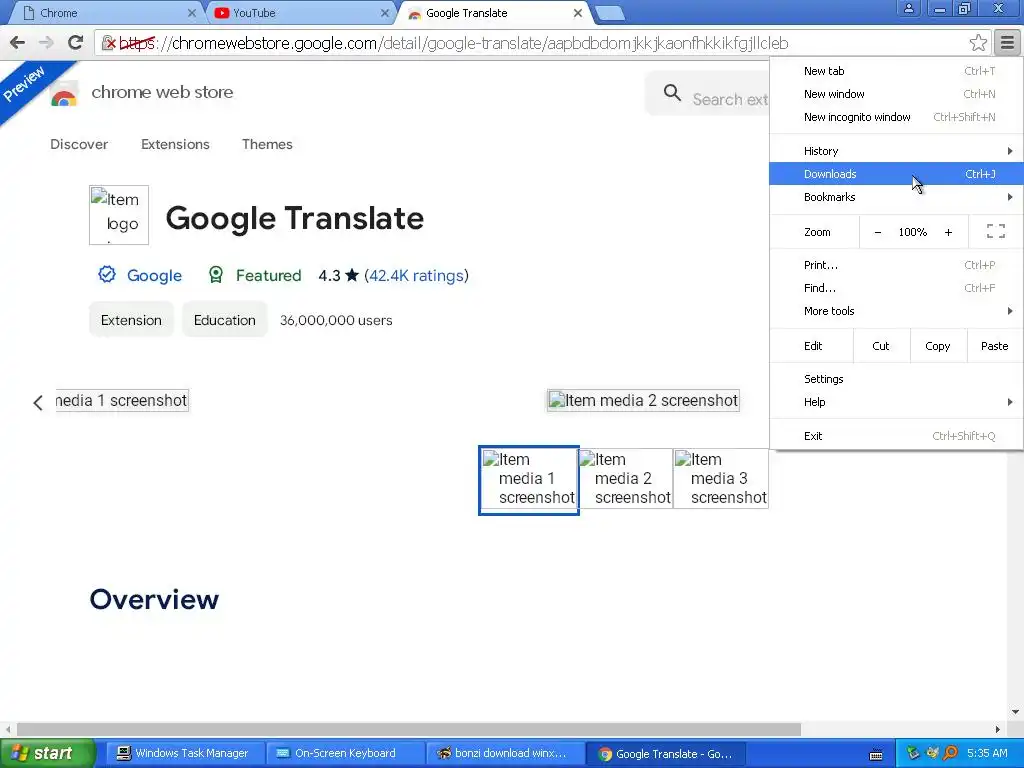Select New window in the menu
1024x768 pixels.
click(896, 94)
